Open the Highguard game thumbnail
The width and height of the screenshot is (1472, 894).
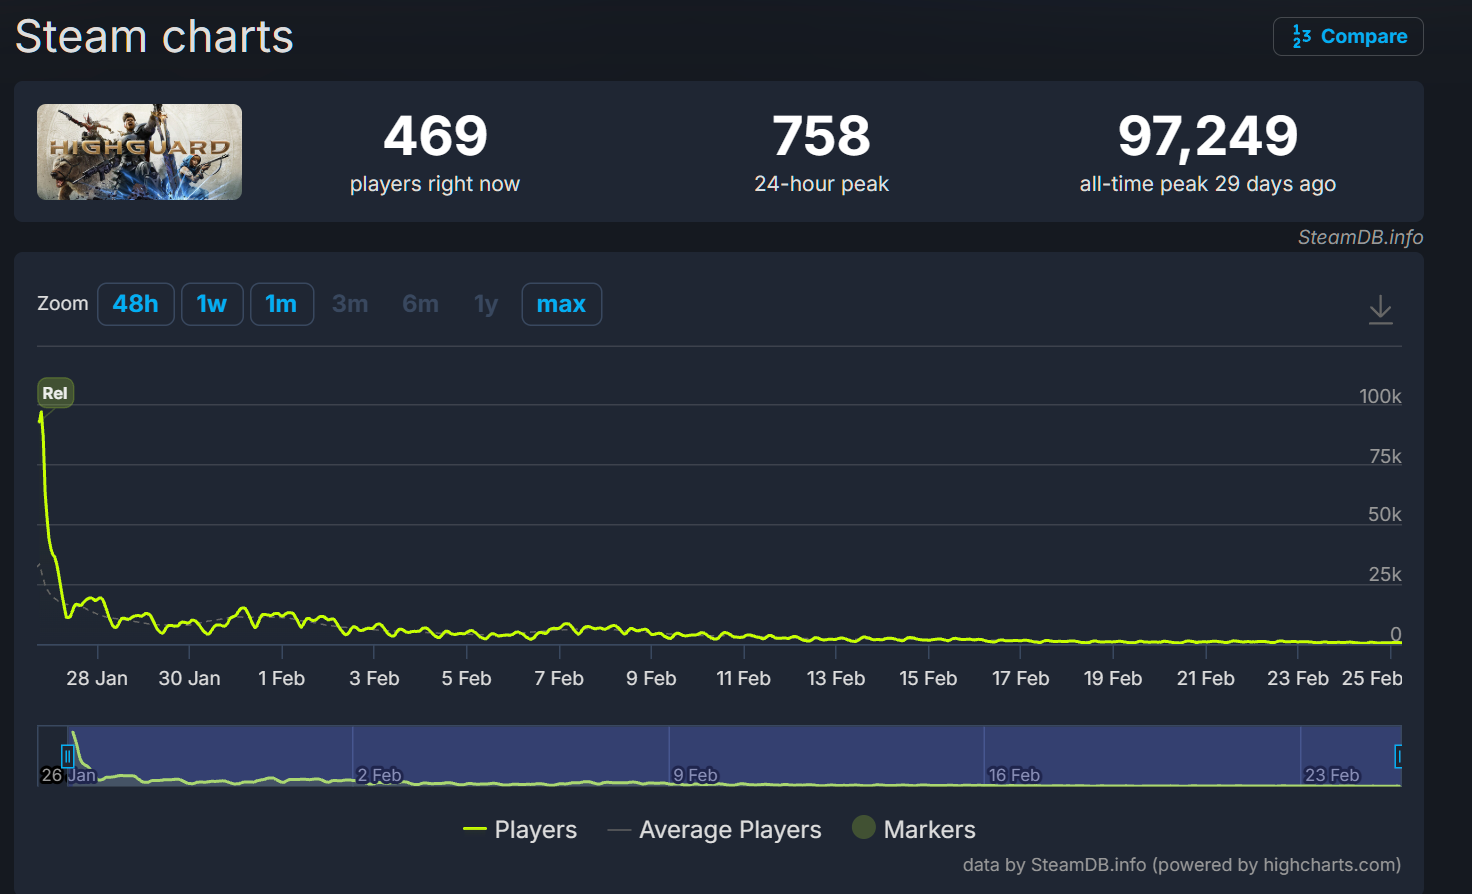coord(139,152)
